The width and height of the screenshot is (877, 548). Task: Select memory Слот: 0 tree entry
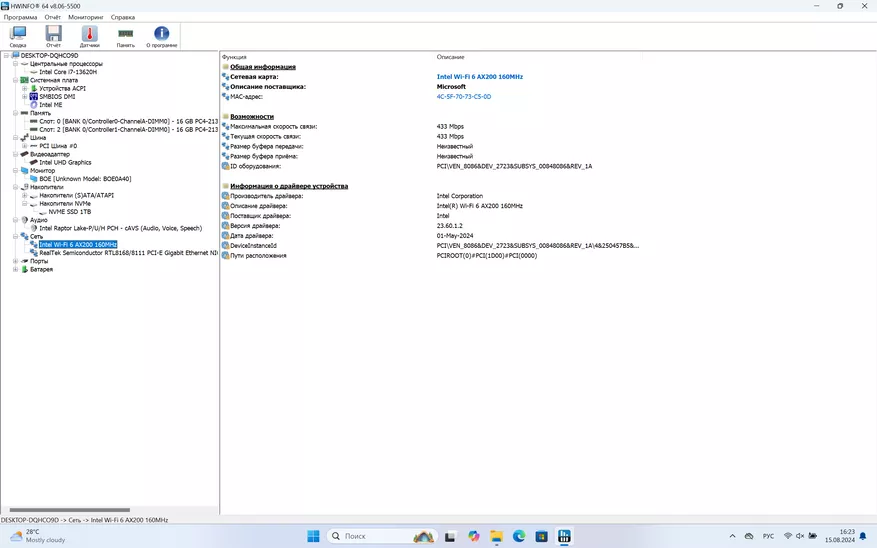(128, 121)
